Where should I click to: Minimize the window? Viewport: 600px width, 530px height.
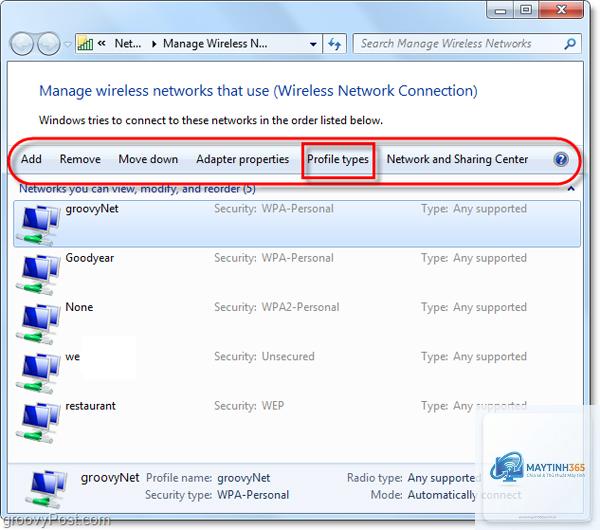point(501,10)
